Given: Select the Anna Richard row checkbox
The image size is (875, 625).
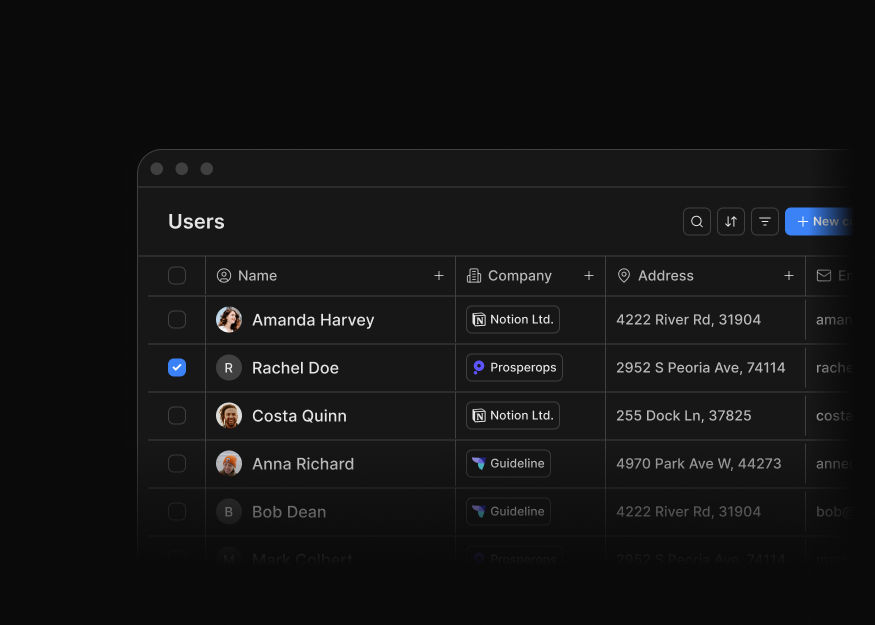Looking at the screenshot, I should [177, 463].
